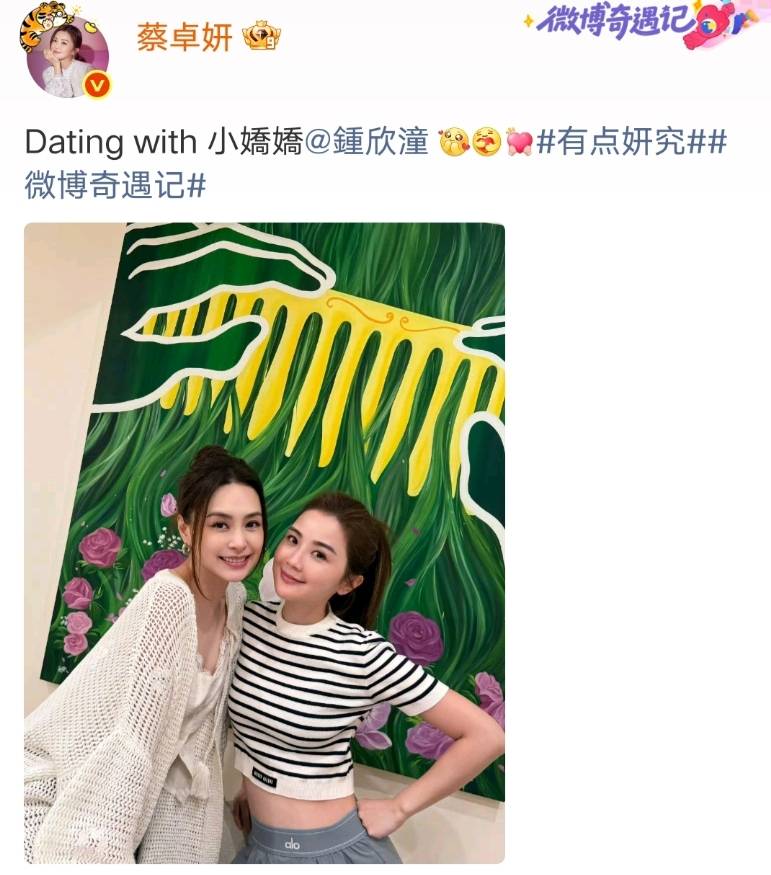The width and height of the screenshot is (771, 875).
Task: Click the 'Dating with 小嬌嬌' post text
Action: coord(164,142)
